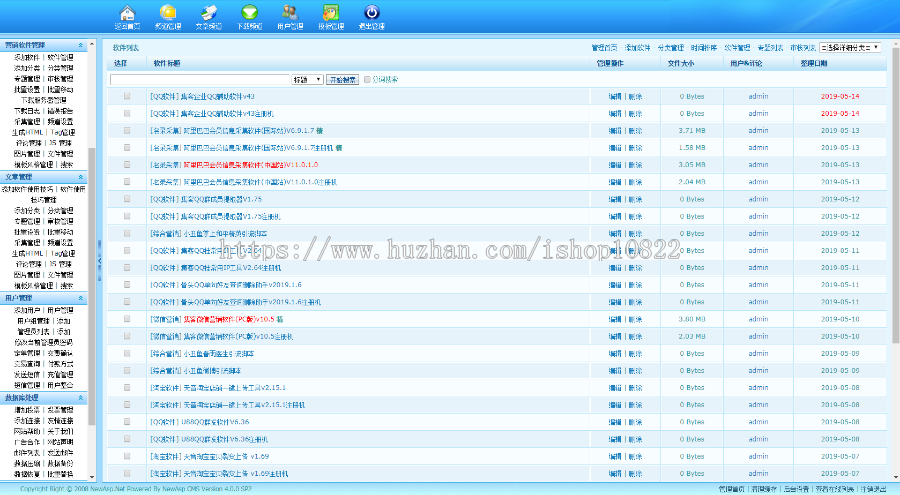Click the blue power exit icon
This screenshot has height=495, width=900.
(x=371, y=13)
